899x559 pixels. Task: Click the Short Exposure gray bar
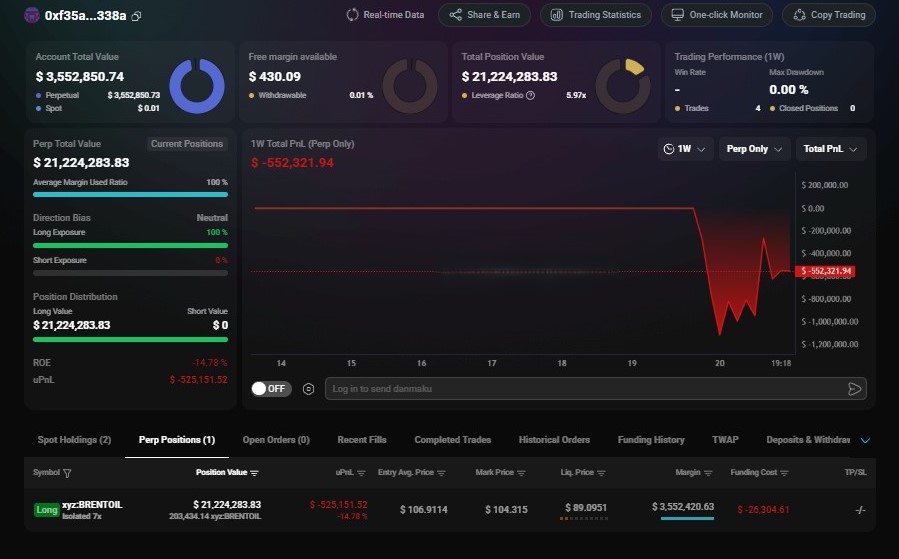(130, 273)
